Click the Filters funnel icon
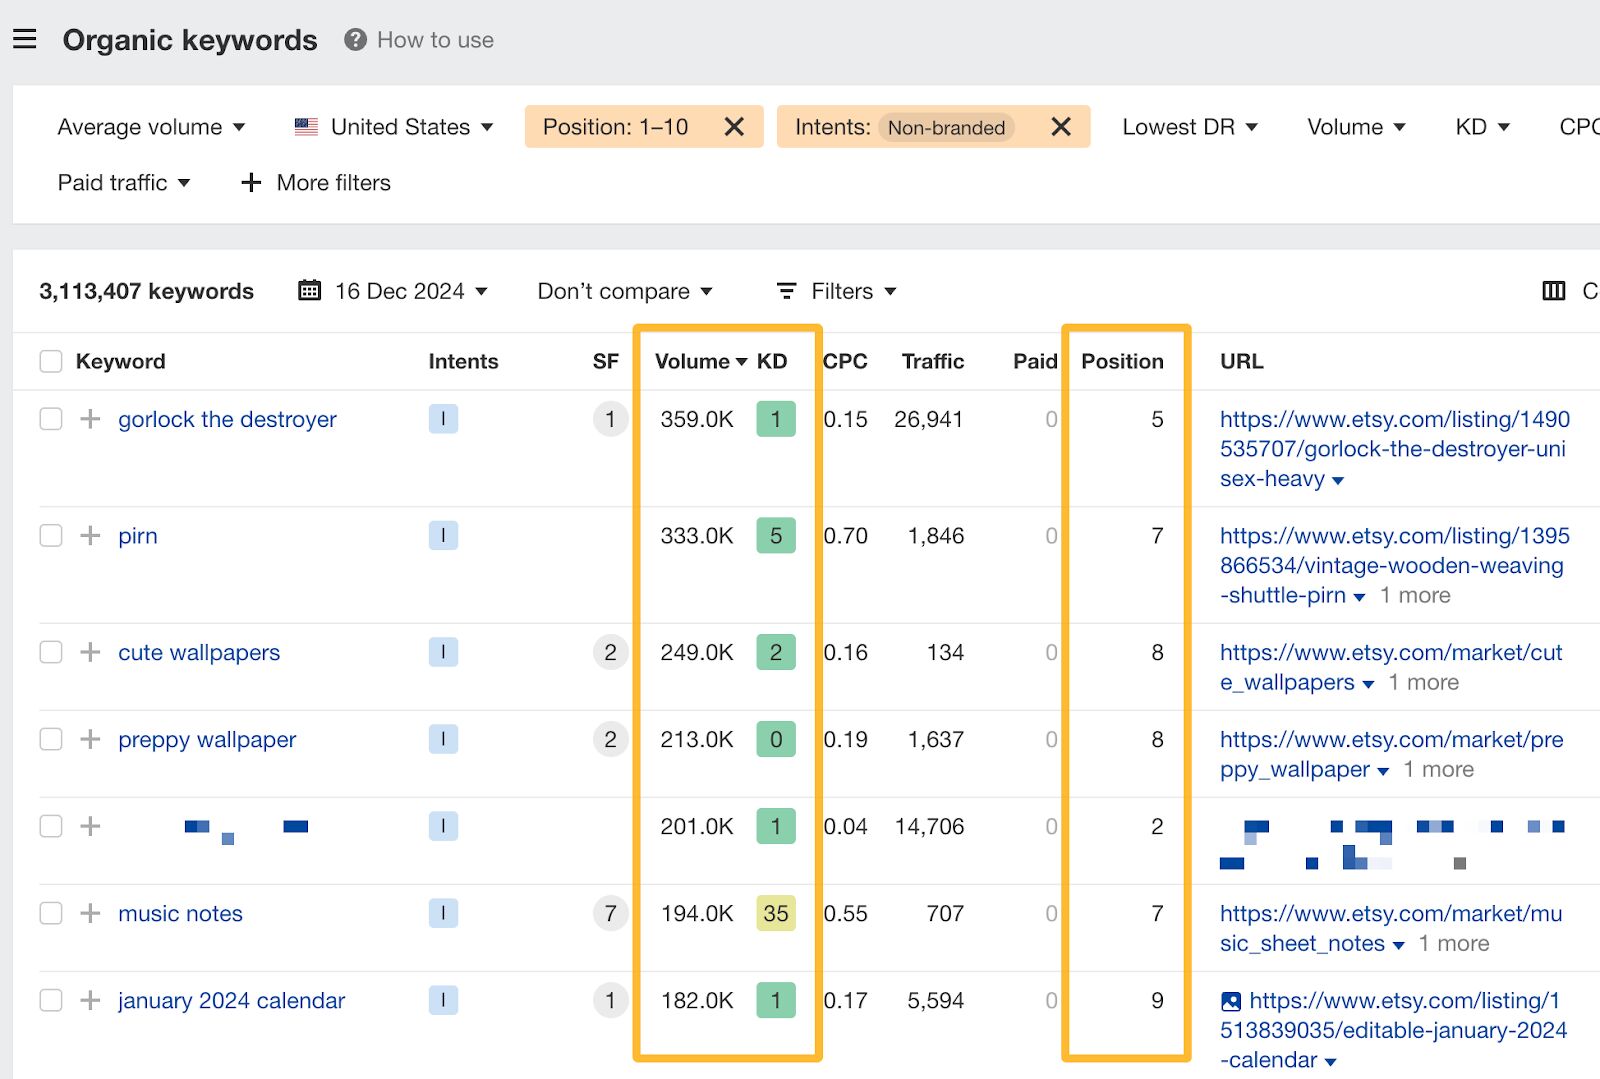 coord(788,290)
